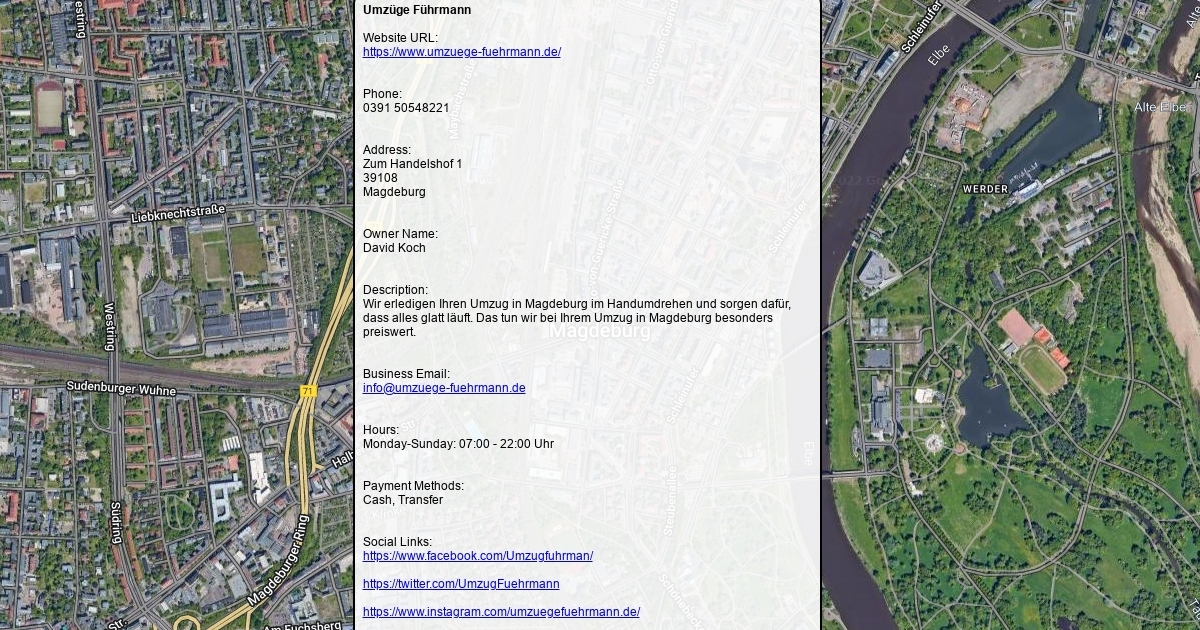1200x630 pixels.
Task: Click the postal code 39108
Action: pyautogui.click(x=380, y=178)
